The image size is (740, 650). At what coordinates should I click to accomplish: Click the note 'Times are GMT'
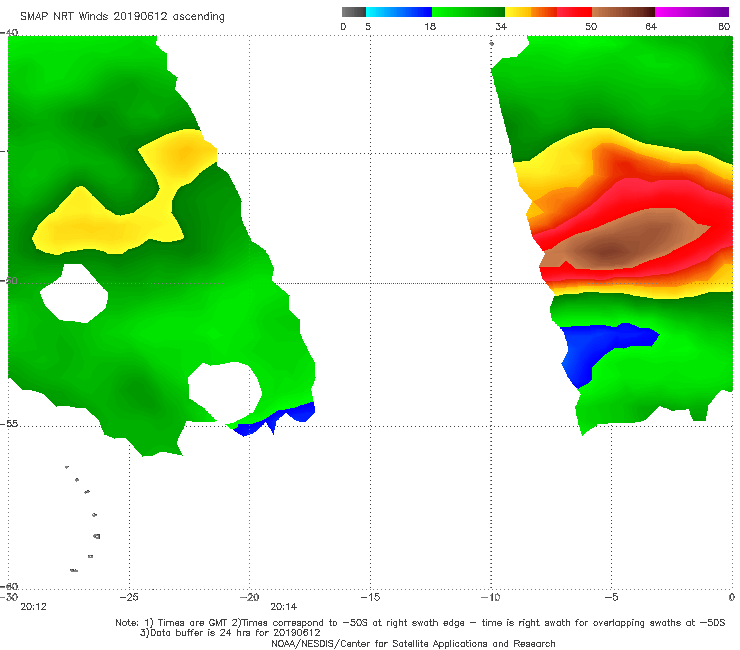[193, 623]
